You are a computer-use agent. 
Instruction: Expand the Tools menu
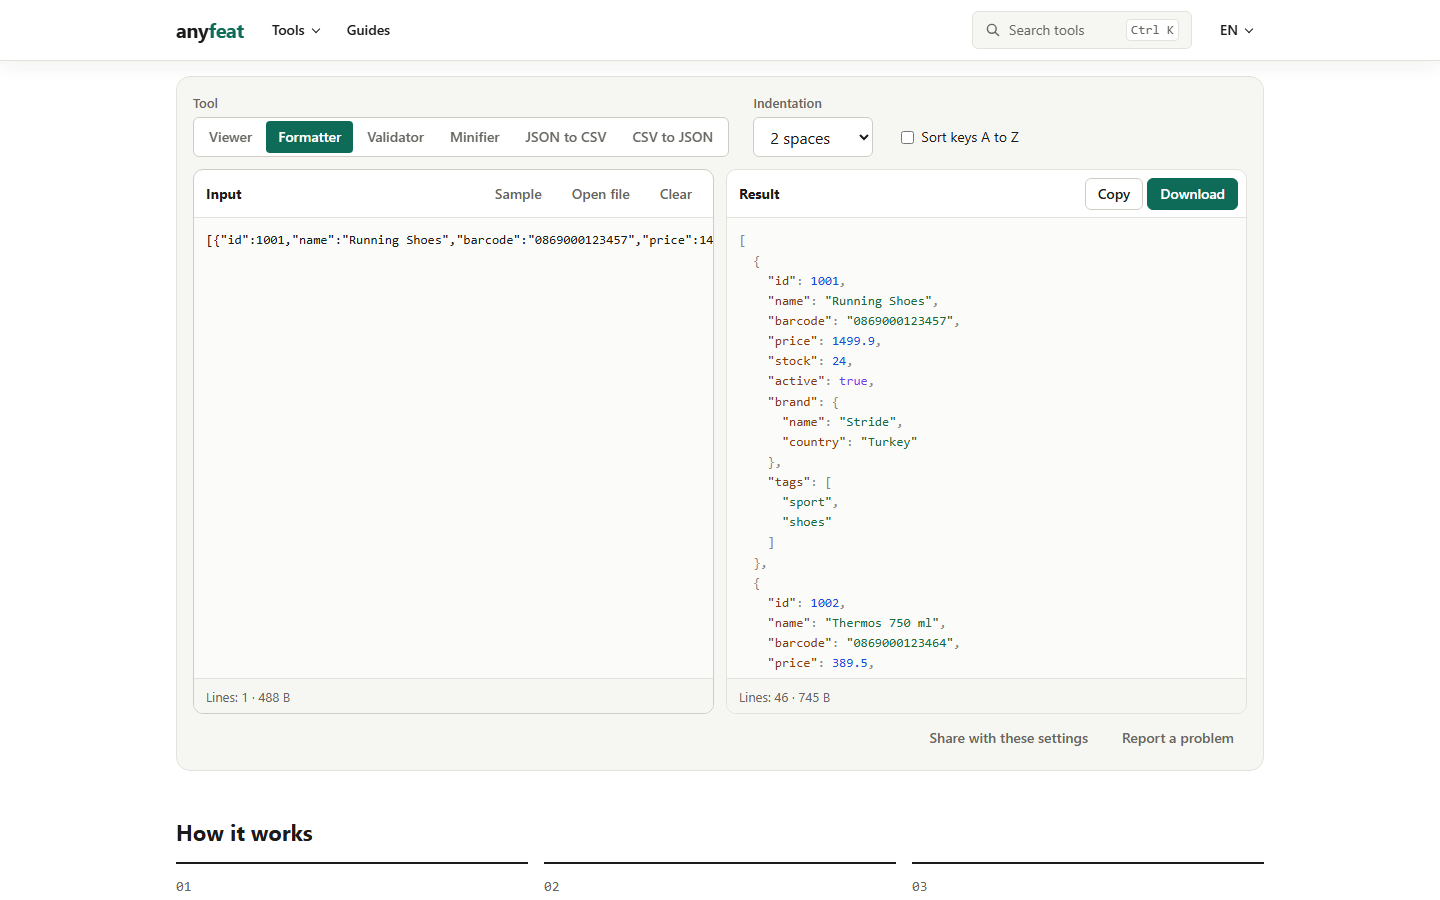point(296,30)
